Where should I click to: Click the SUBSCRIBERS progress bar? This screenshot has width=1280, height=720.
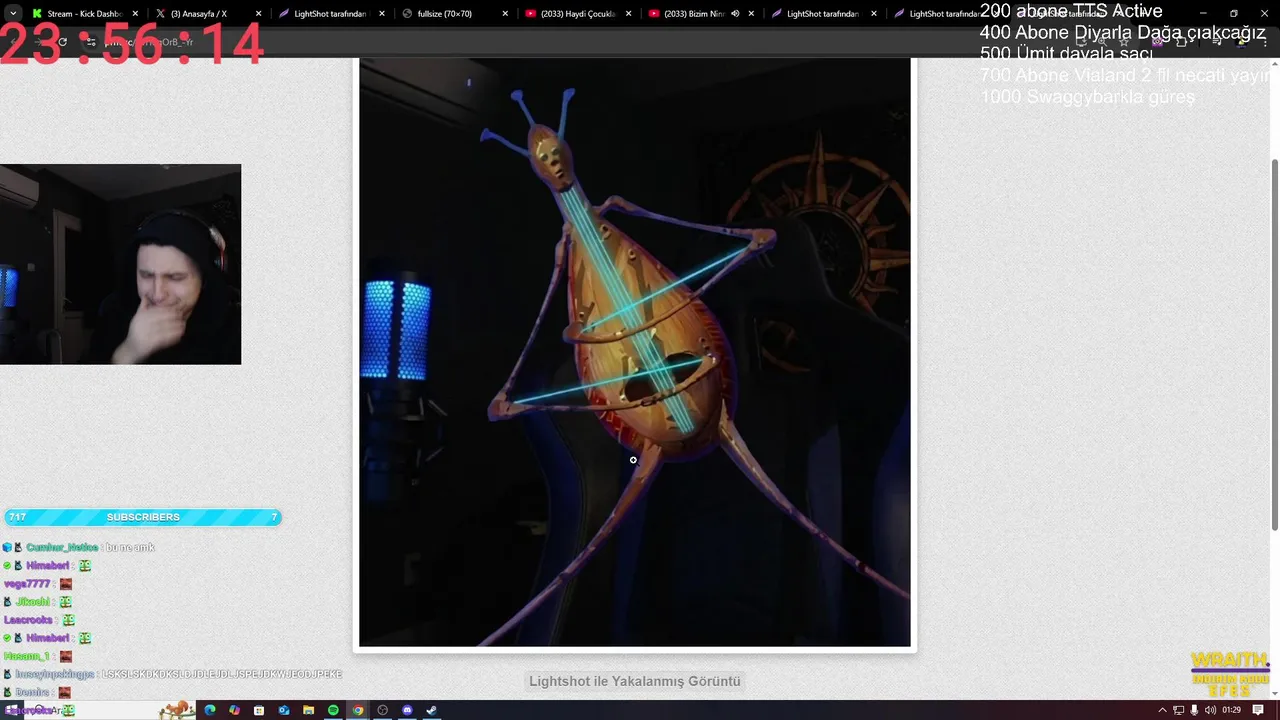(x=143, y=517)
